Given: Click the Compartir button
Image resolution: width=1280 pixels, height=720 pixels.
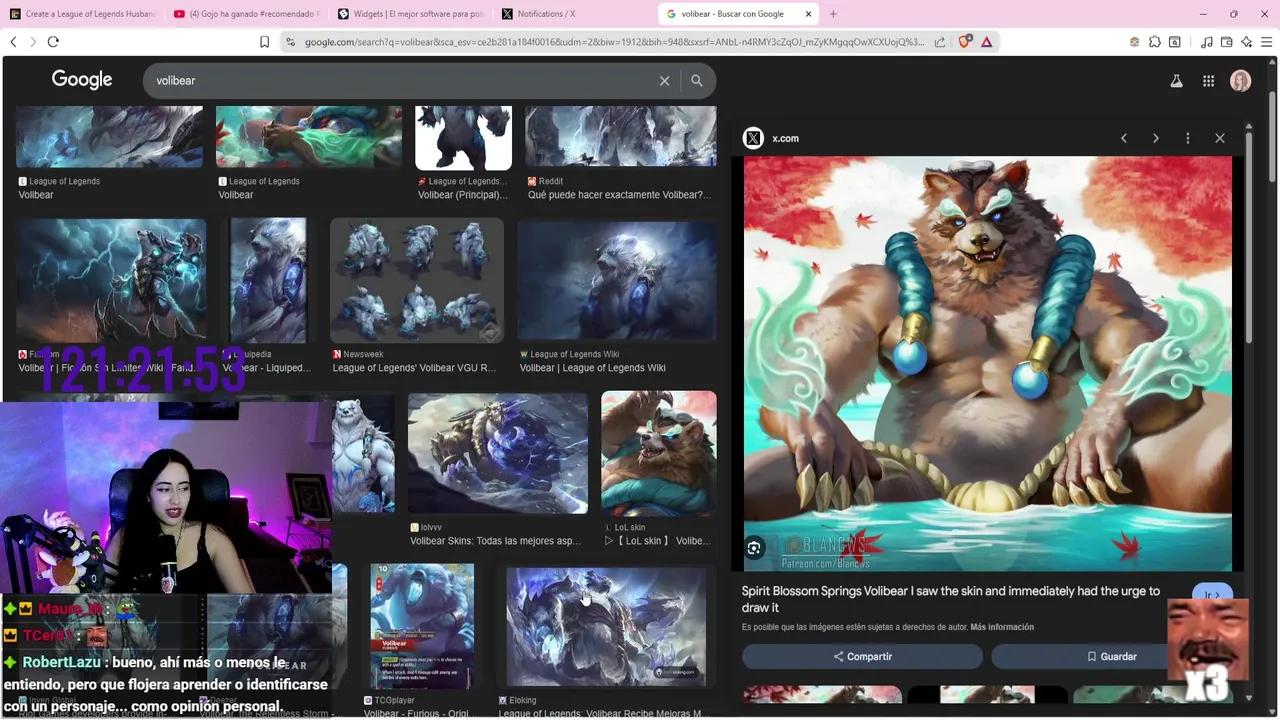Looking at the screenshot, I should pos(862,657).
